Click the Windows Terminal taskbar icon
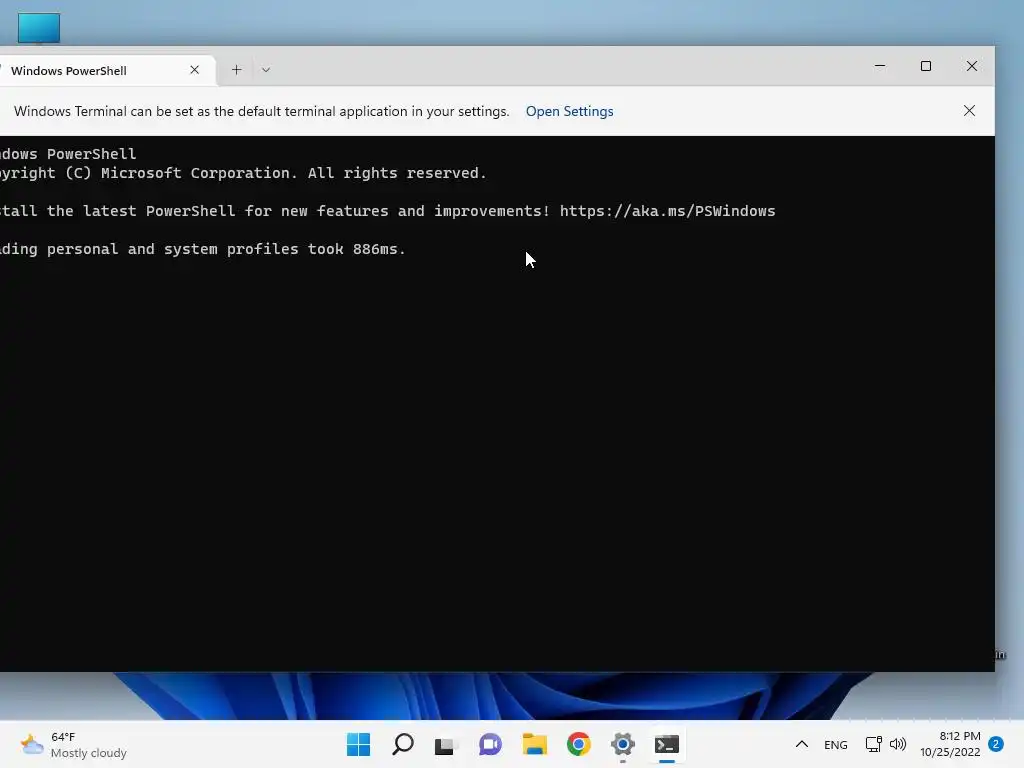 pos(667,744)
